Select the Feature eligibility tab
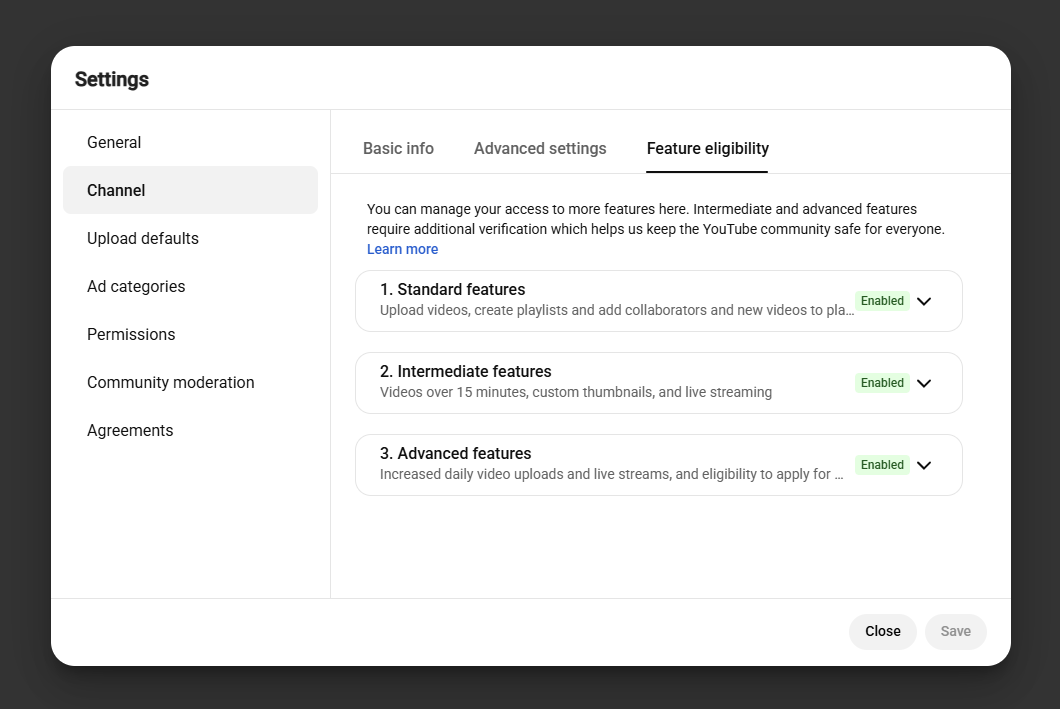Viewport: 1060px width, 709px height. point(707,149)
